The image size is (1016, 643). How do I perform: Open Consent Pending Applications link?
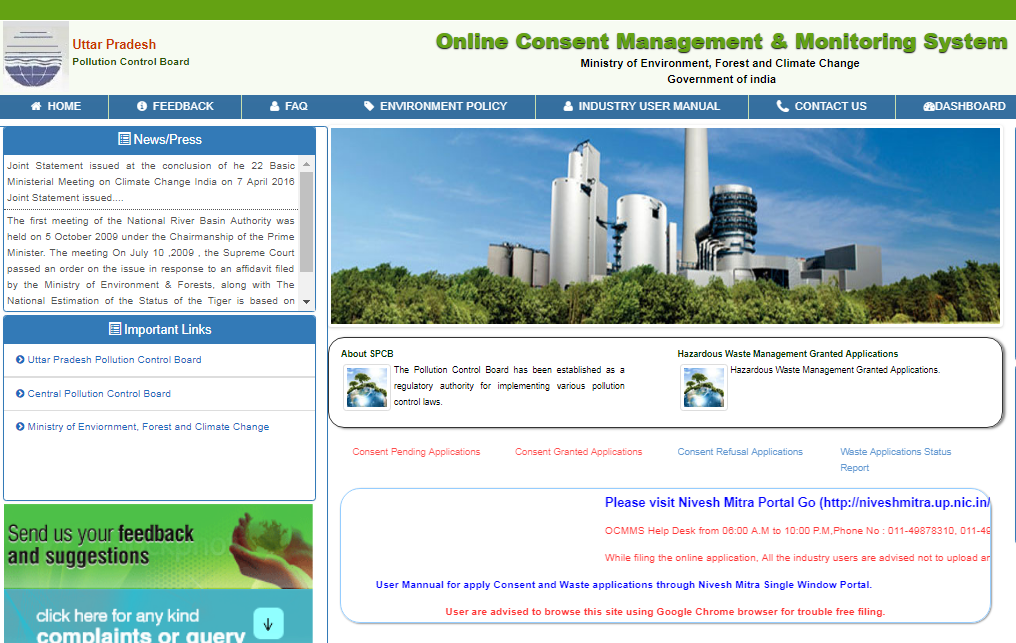click(416, 452)
